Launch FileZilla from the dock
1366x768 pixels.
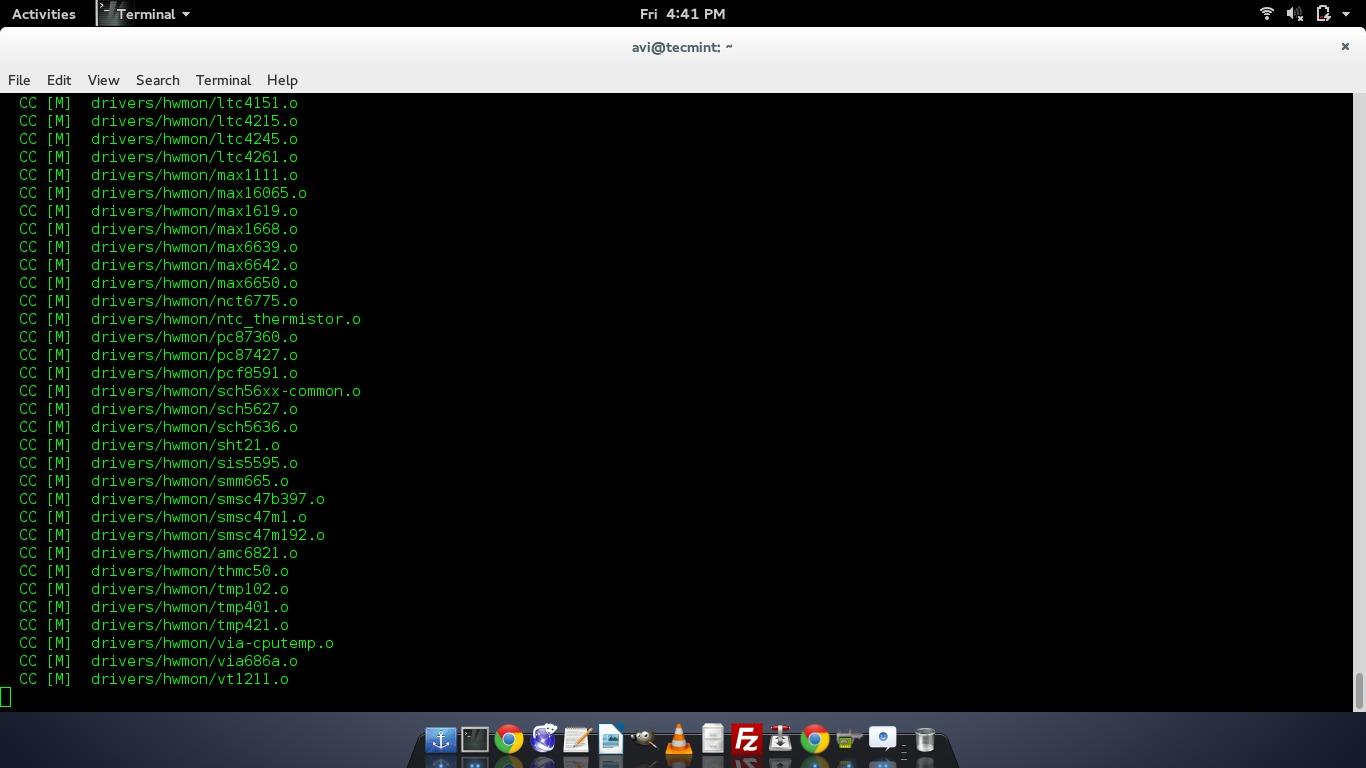746,740
